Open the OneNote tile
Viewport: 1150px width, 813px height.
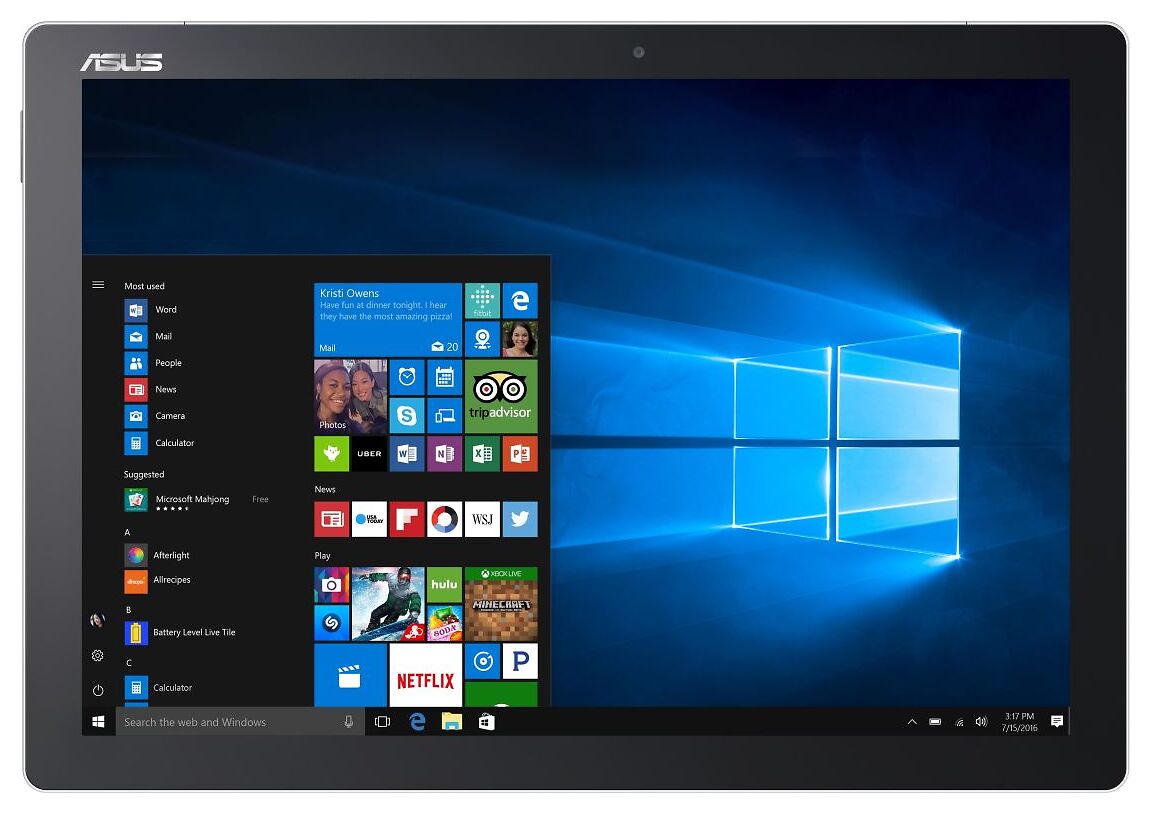[444, 453]
